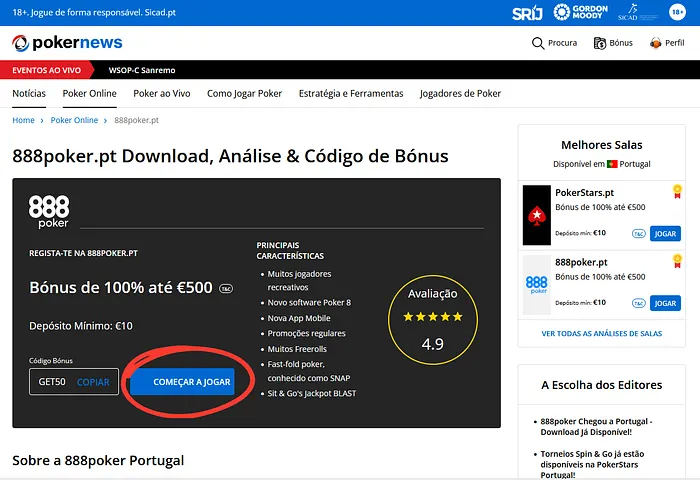Screen dimensions: 700x480
Task: Click 'Sobre a 888poker Portugal' heading
Action: (98, 460)
